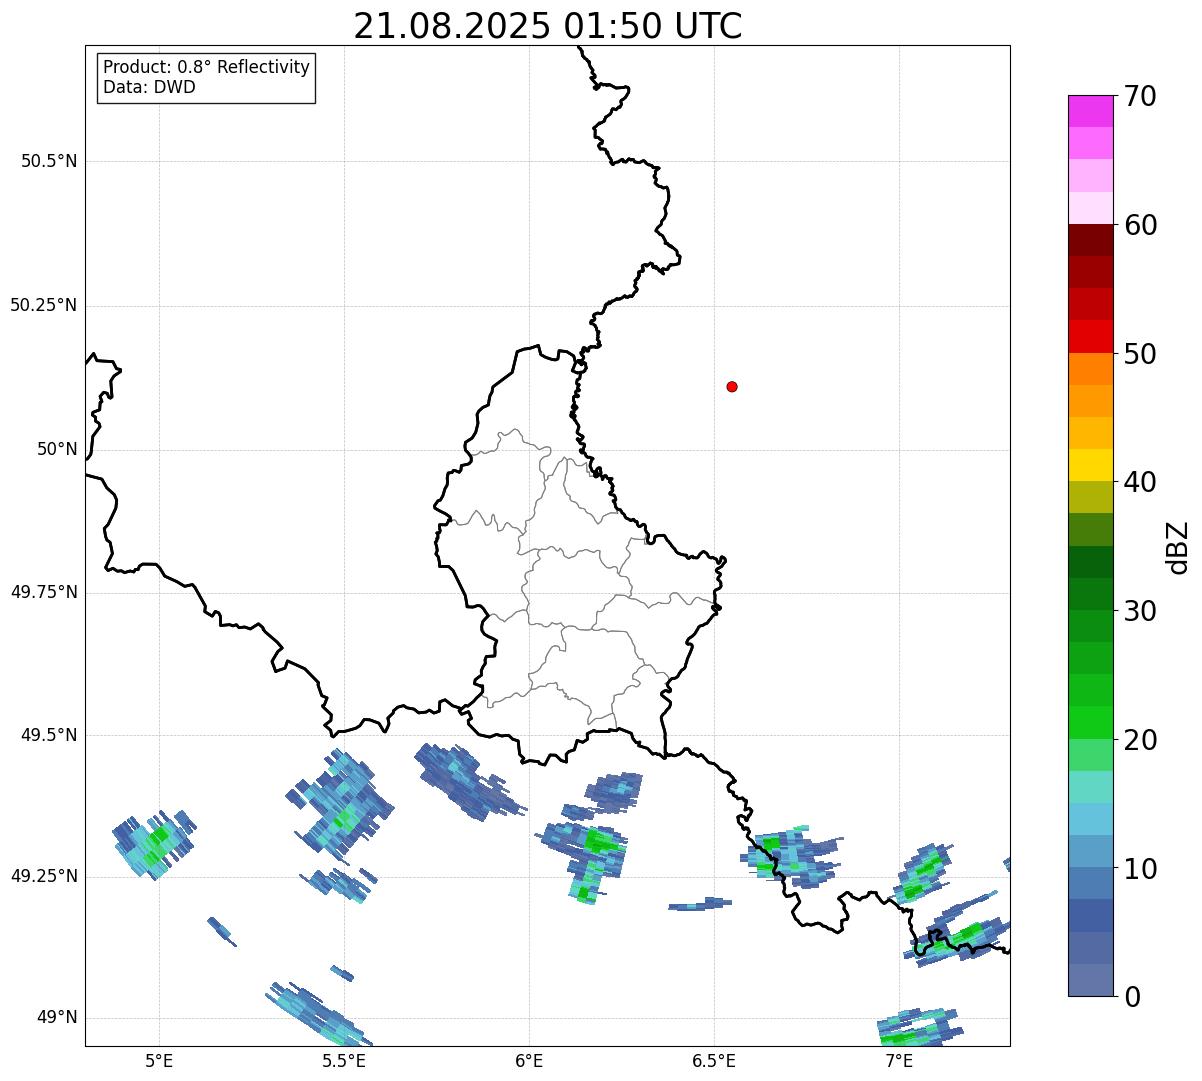1202x1081 pixels.
Task: Click the radar echo near 5°E 49.3°N
Action: pos(154,844)
